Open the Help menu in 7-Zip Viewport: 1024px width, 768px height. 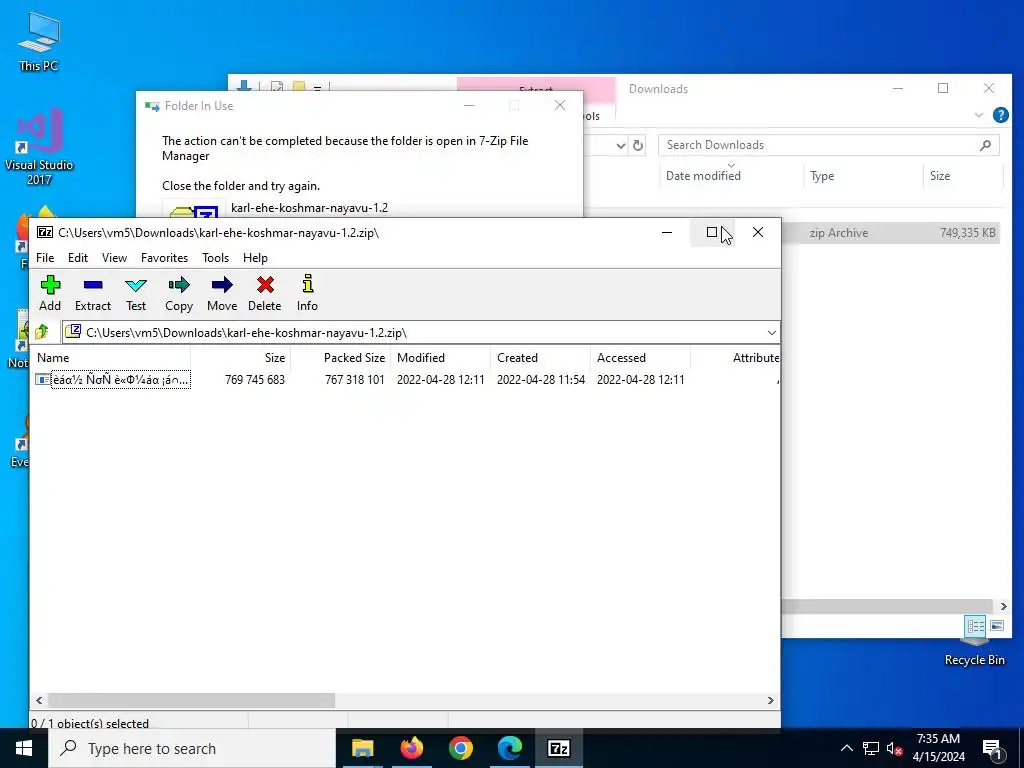point(255,258)
